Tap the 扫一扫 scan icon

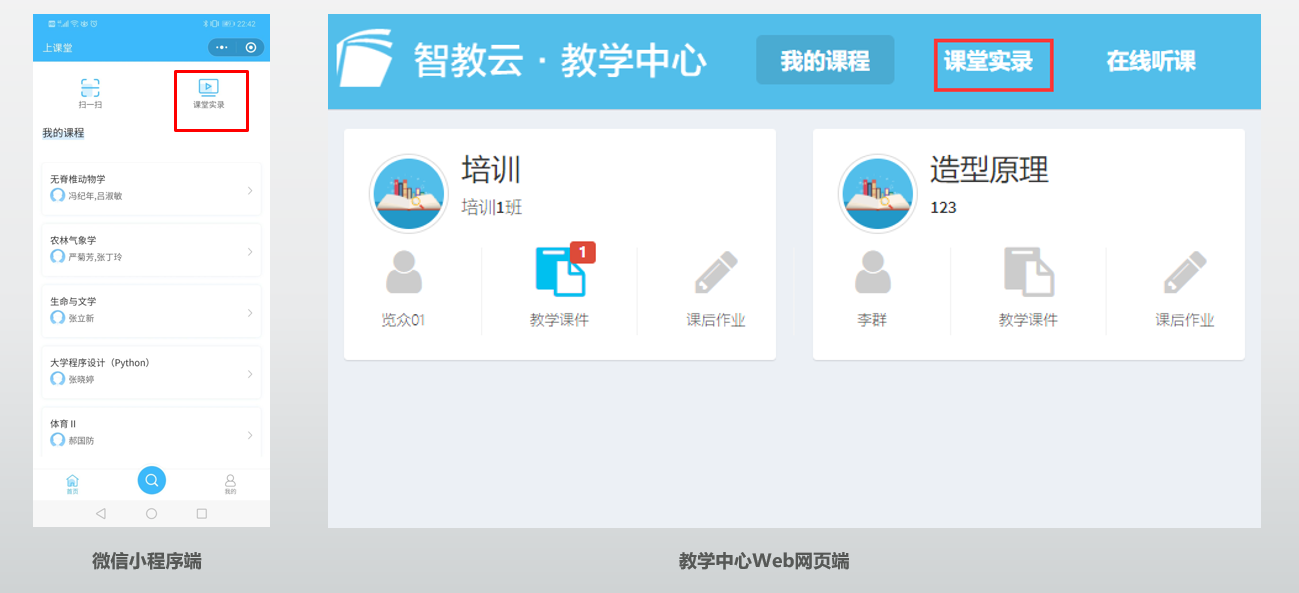click(91, 88)
